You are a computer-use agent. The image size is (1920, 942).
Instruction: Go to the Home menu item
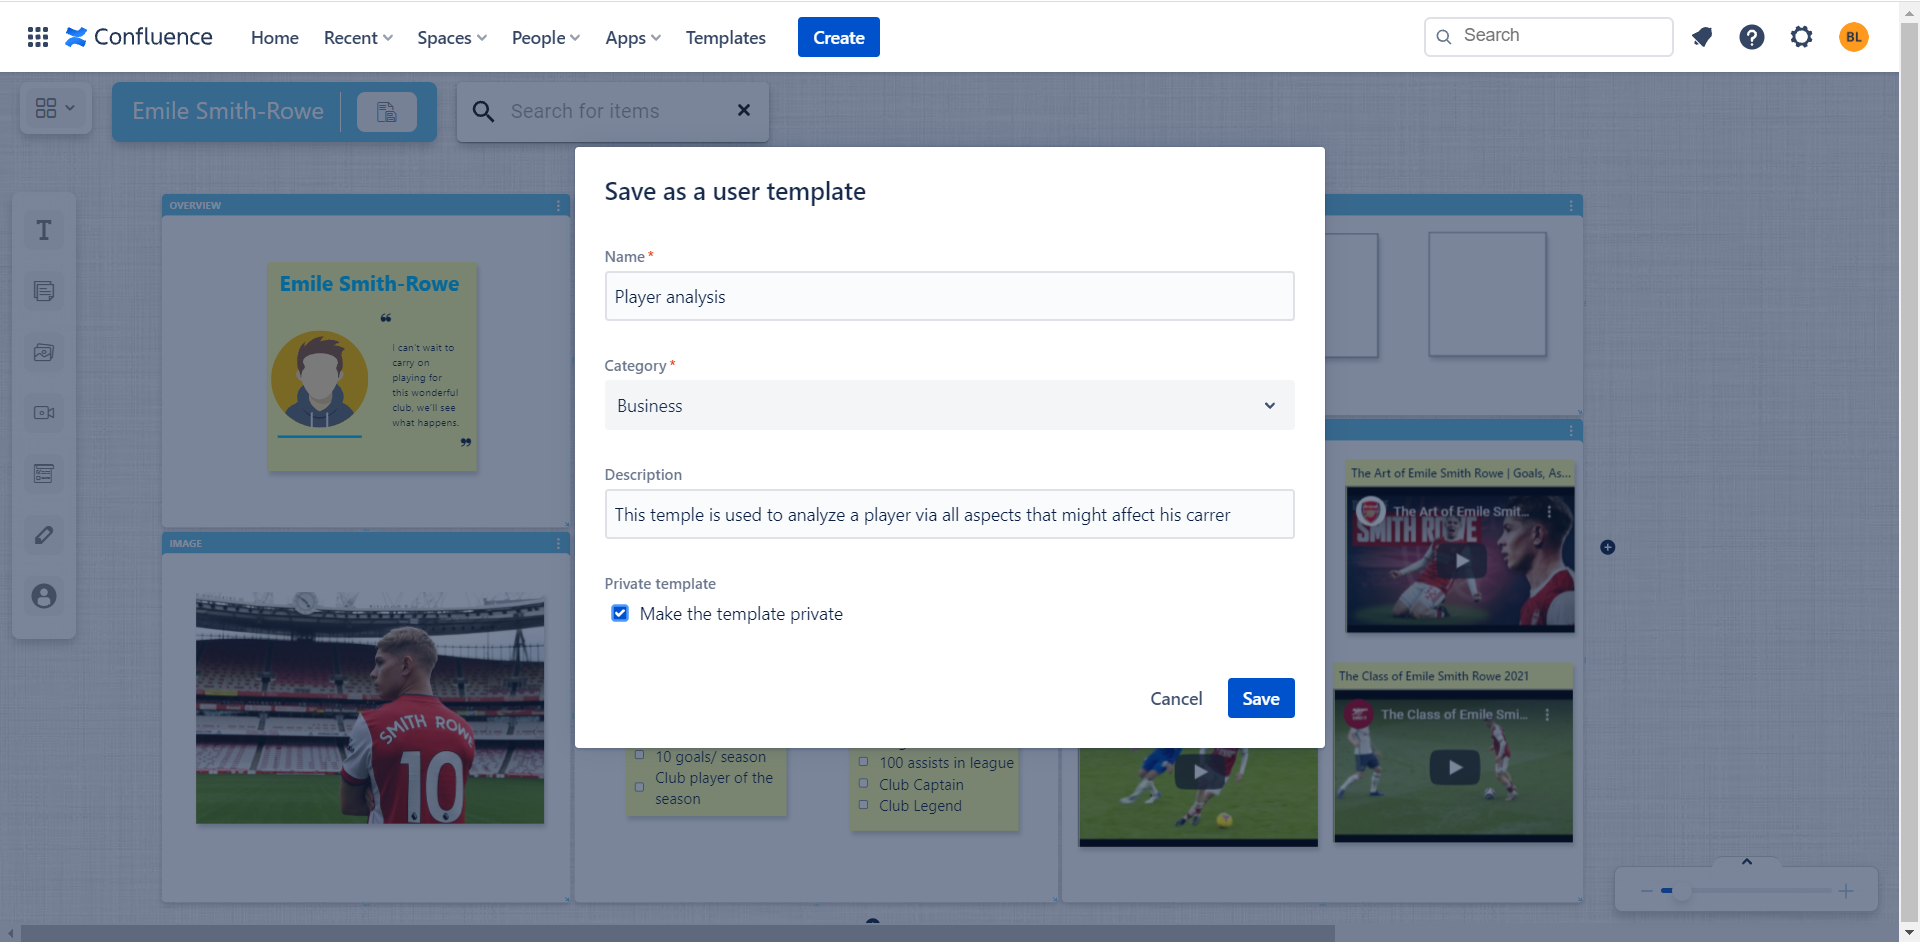[274, 38]
